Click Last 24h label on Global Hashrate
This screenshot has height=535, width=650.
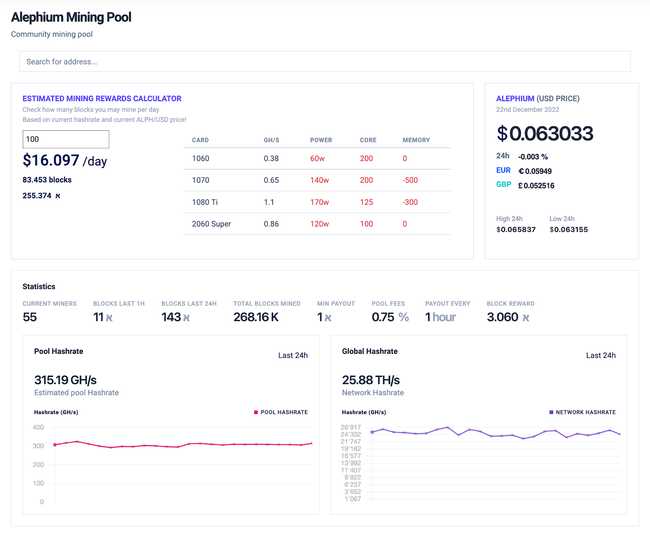tap(600, 355)
